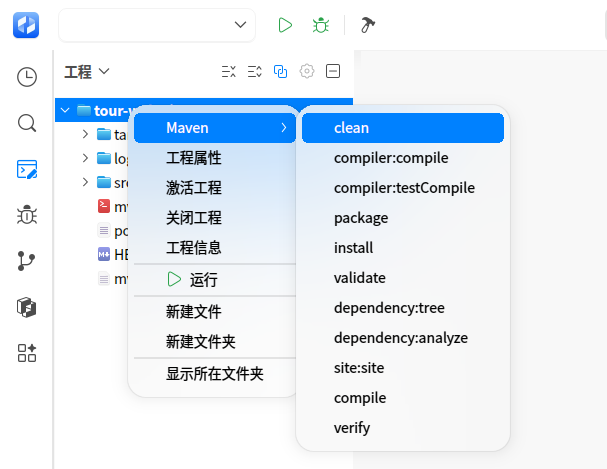Run Maven site:site goal
The height and width of the screenshot is (469, 607).
point(403,368)
